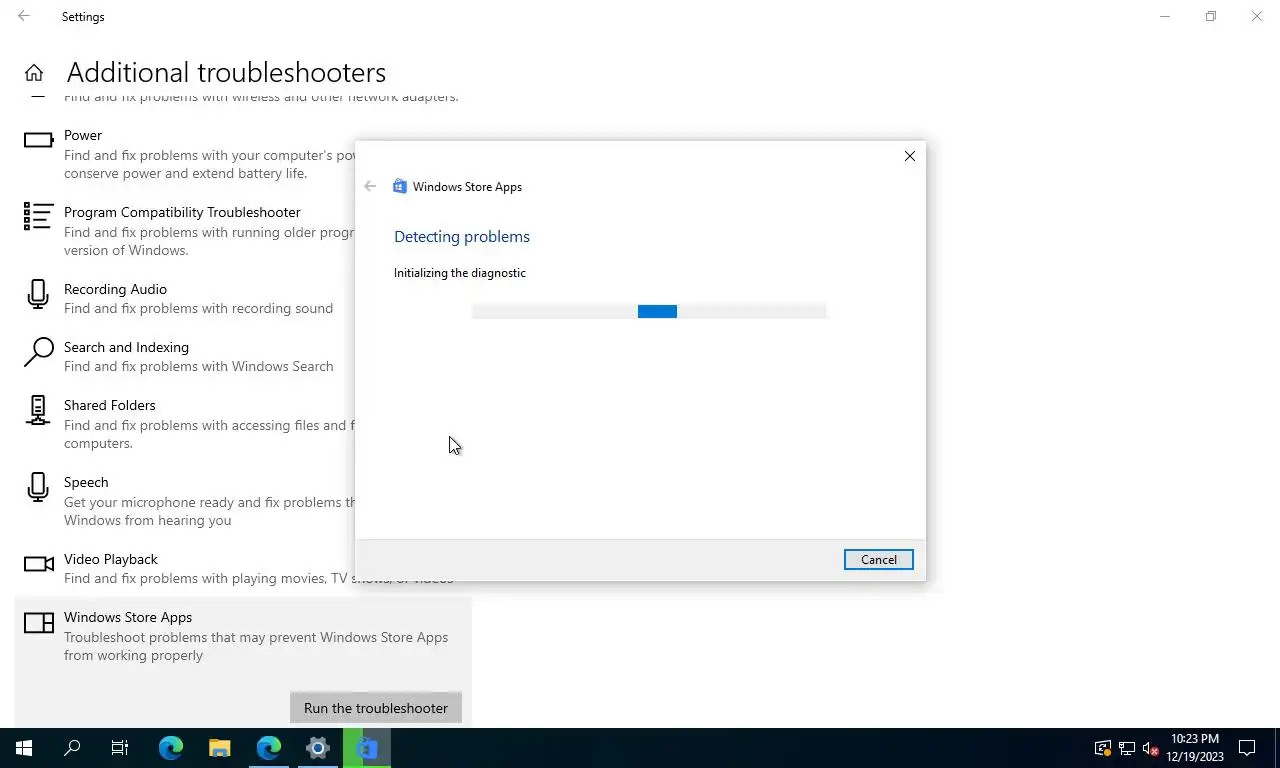Viewport: 1280px width, 768px height.
Task: Click the Windows Store Apps dialog title icon
Action: (x=400, y=186)
